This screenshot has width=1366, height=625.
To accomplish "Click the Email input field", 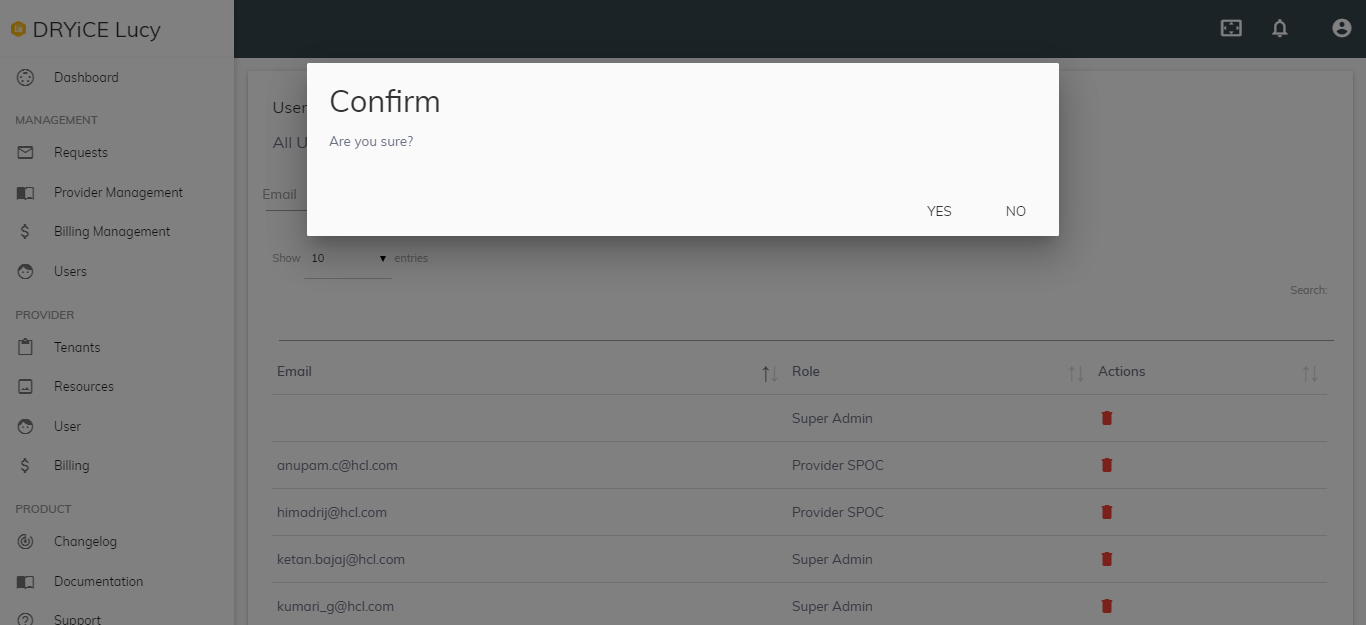I will (x=284, y=195).
